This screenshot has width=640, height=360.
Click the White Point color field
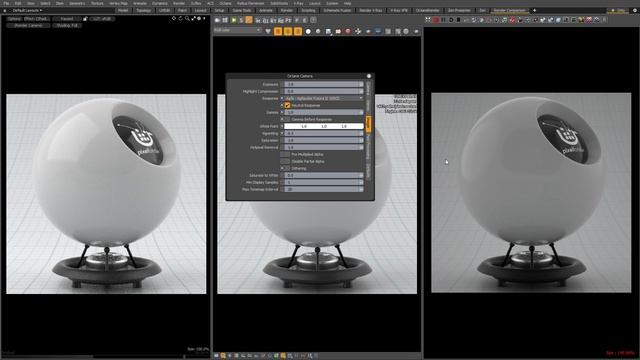coord(324,126)
